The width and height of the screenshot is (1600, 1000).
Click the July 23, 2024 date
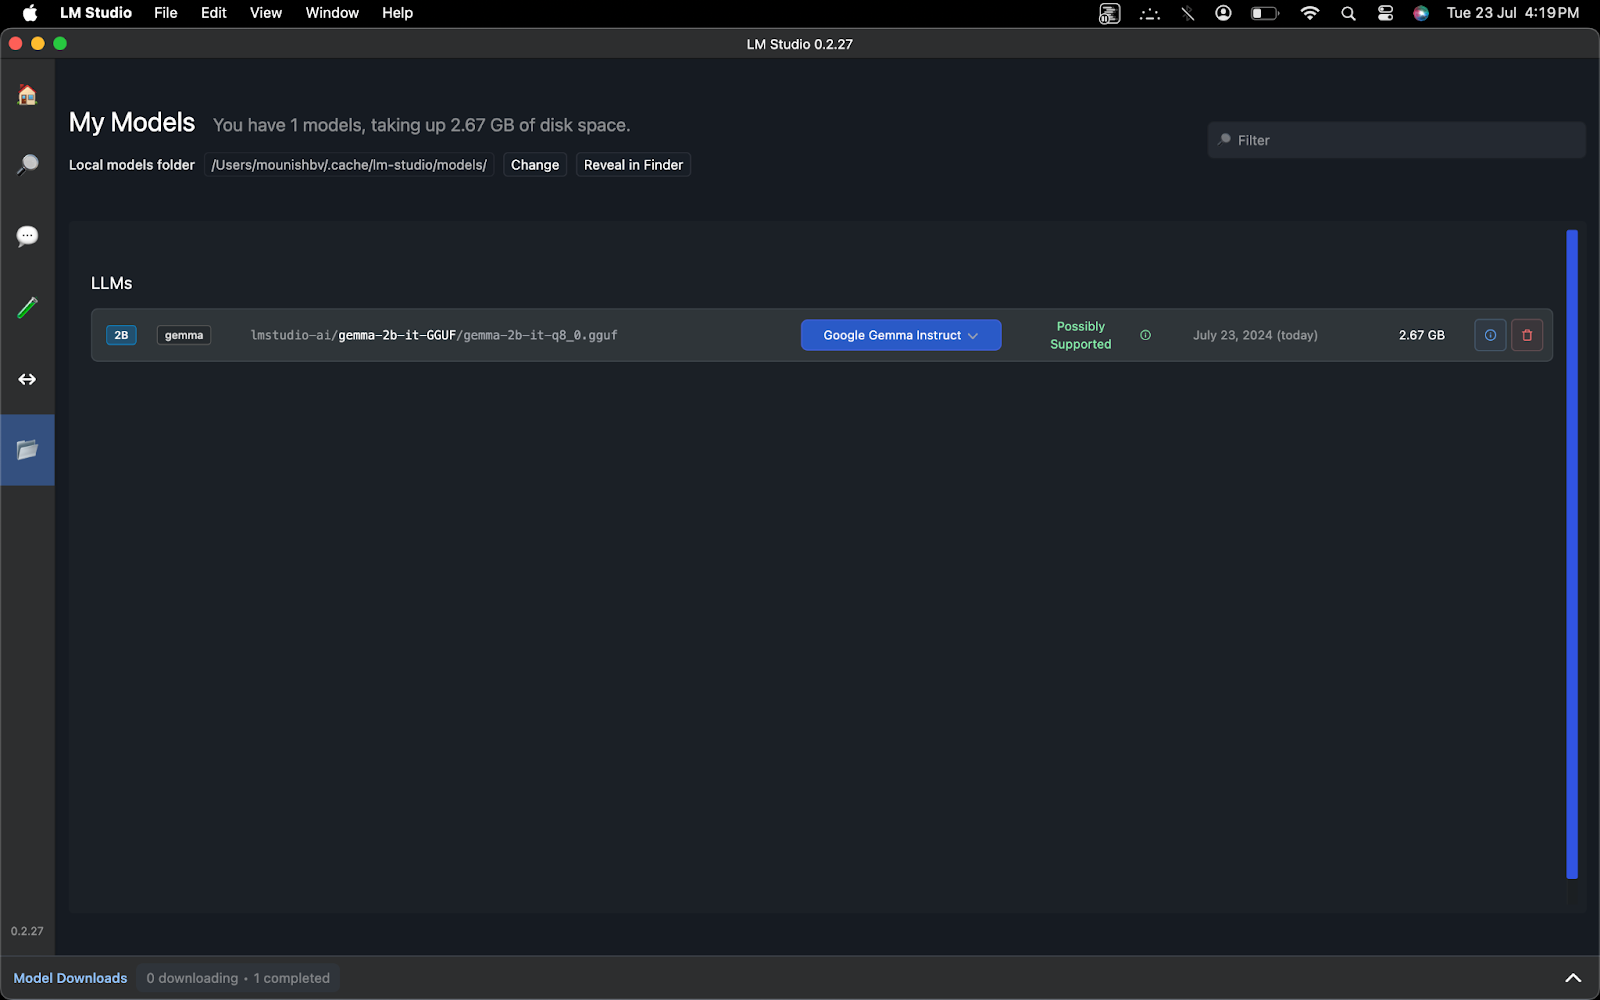pyautogui.click(x=1255, y=335)
